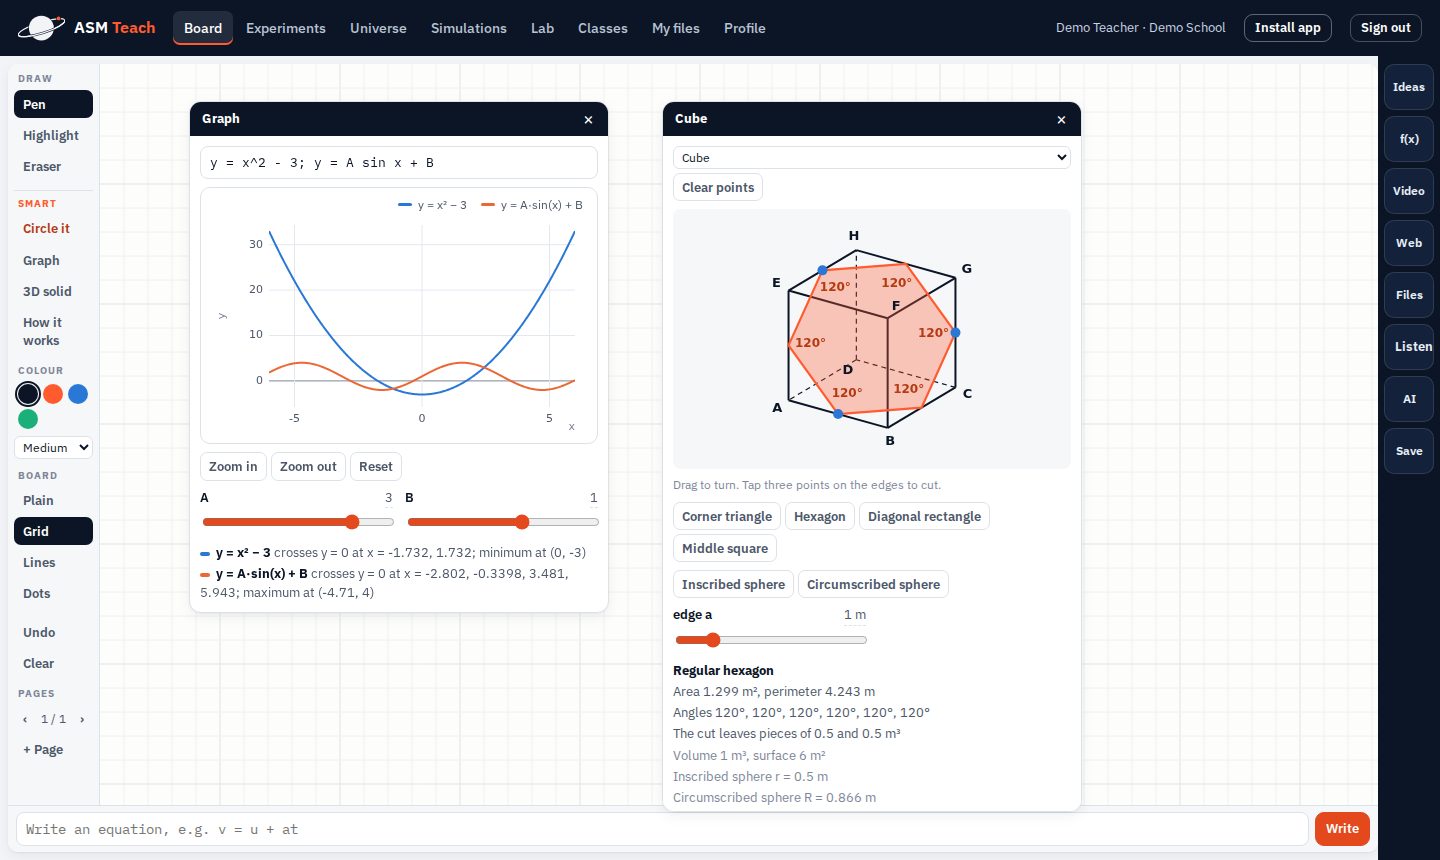Click the ASM Teach planet logo
Screen dimensions: 1440x860
tap(41, 28)
